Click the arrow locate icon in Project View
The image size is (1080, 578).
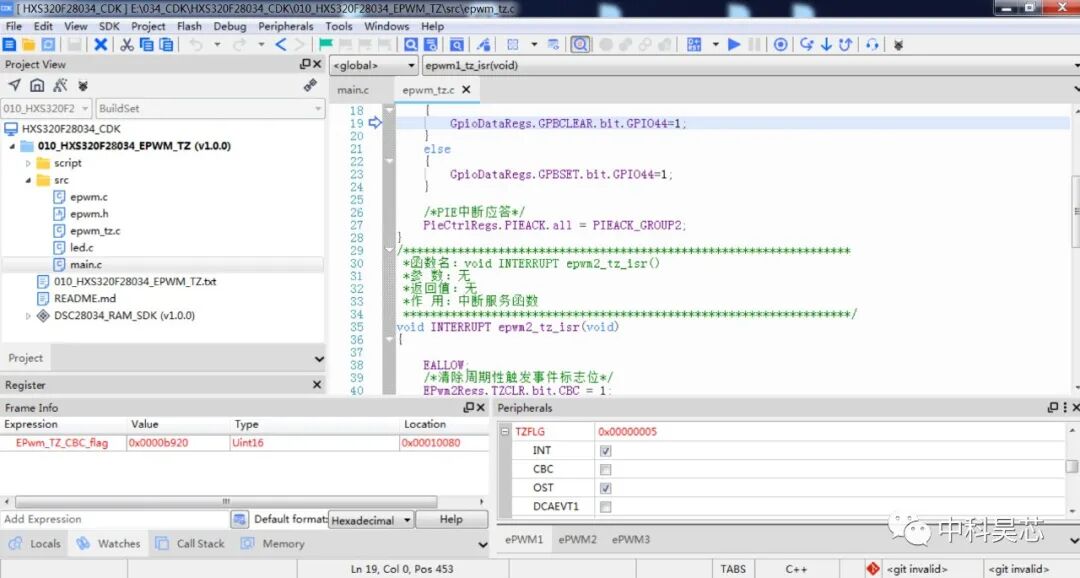(x=14, y=85)
